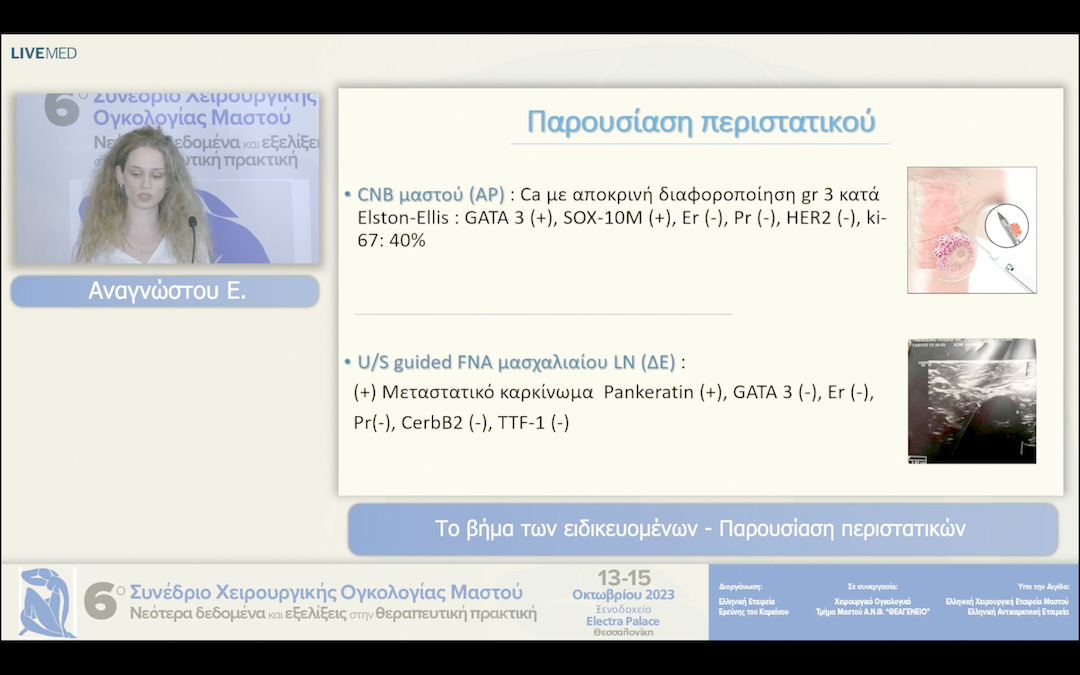The width and height of the screenshot is (1080, 675).
Task: Click the blue nude figure conference logo
Action: point(47,602)
